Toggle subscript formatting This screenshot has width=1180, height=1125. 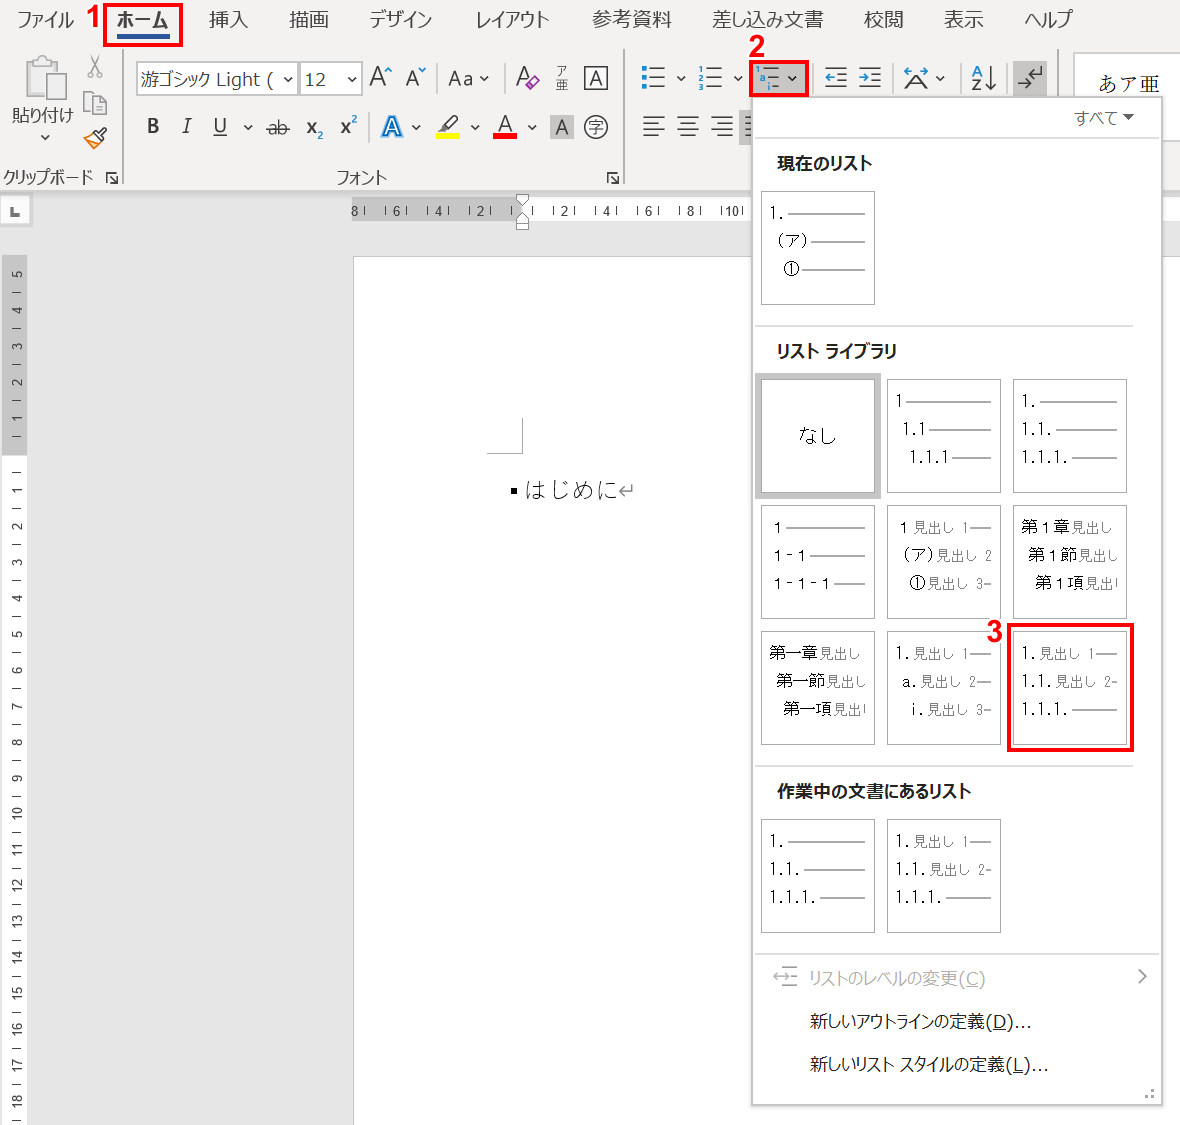(x=315, y=128)
